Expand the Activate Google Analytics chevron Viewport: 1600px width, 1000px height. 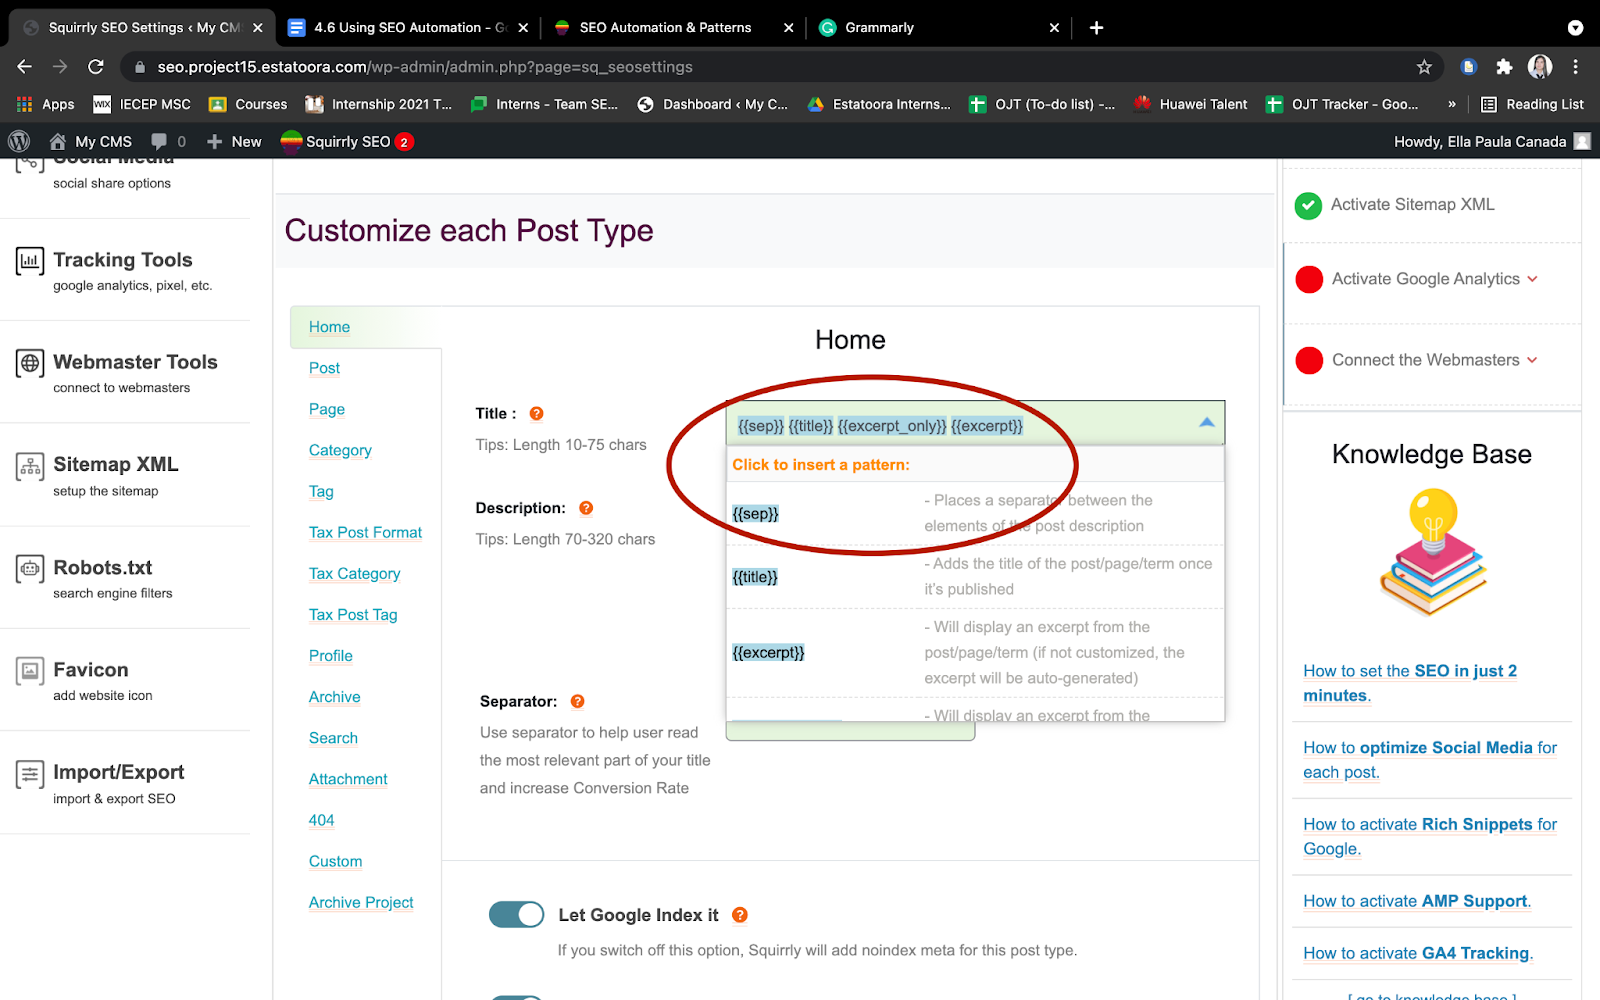coord(1532,279)
